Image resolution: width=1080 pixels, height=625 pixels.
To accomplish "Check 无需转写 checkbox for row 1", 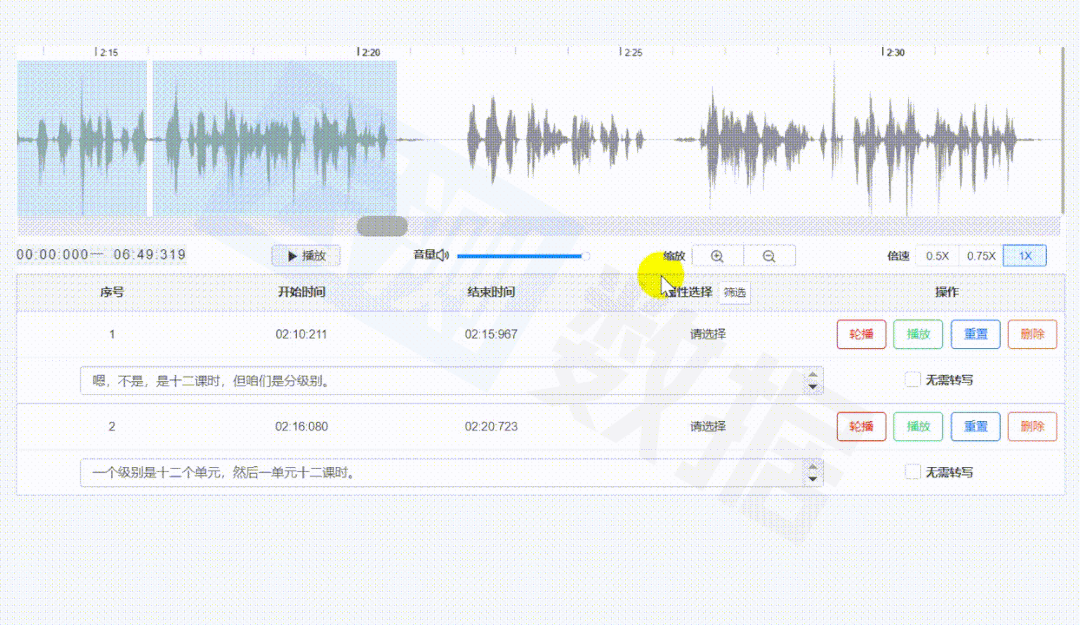I will point(913,380).
